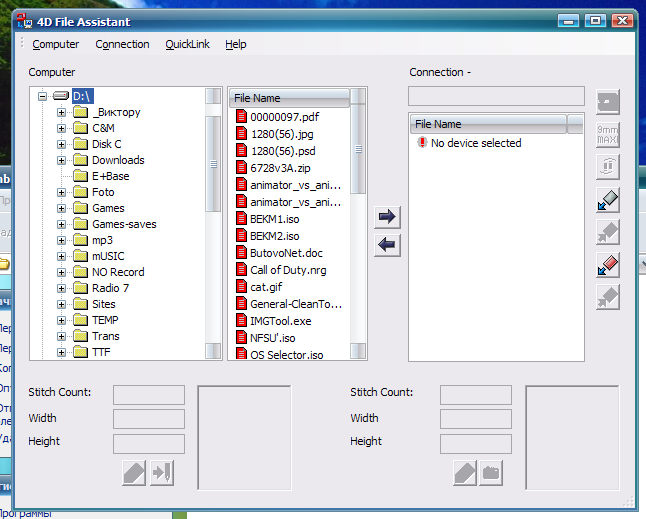Expand the Downloads folder tree node
The image size is (646, 519).
pyautogui.click(x=61, y=160)
